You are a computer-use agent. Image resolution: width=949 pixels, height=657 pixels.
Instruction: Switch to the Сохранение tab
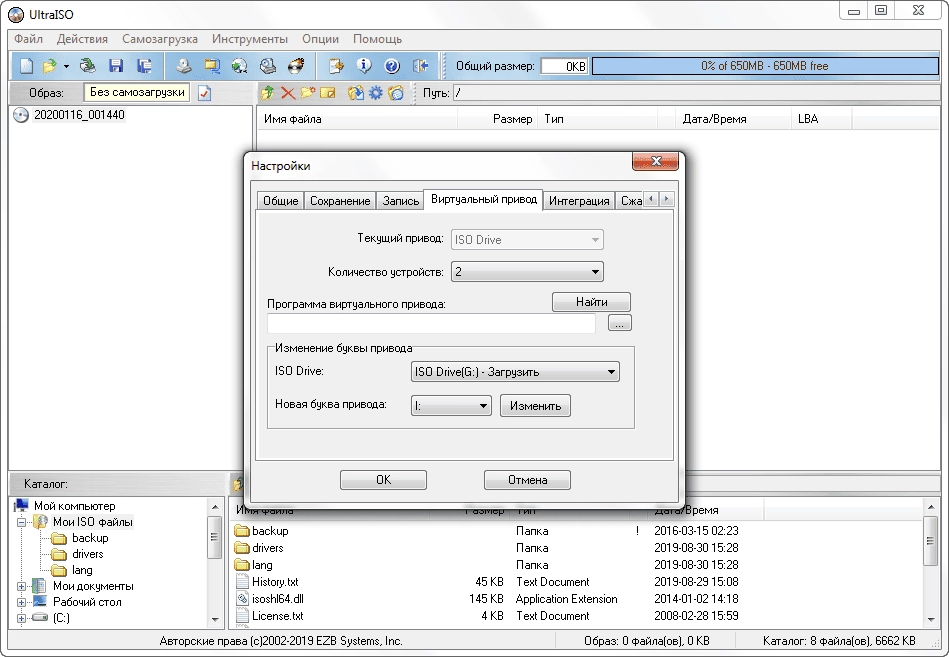point(340,201)
